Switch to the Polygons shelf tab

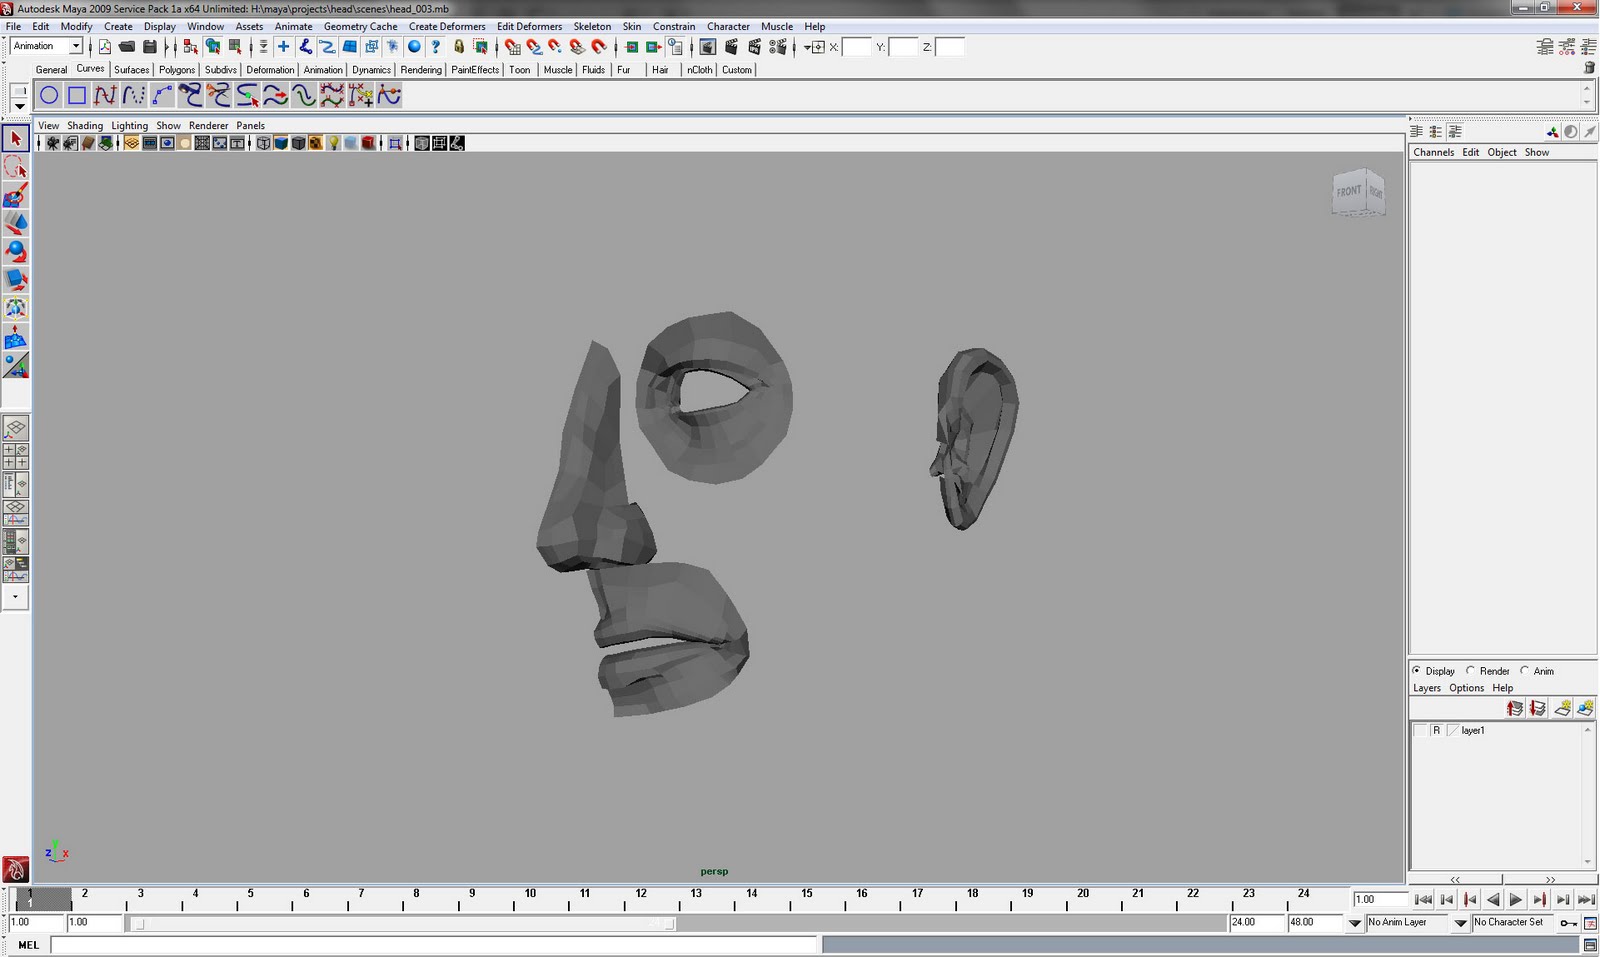pyautogui.click(x=177, y=70)
